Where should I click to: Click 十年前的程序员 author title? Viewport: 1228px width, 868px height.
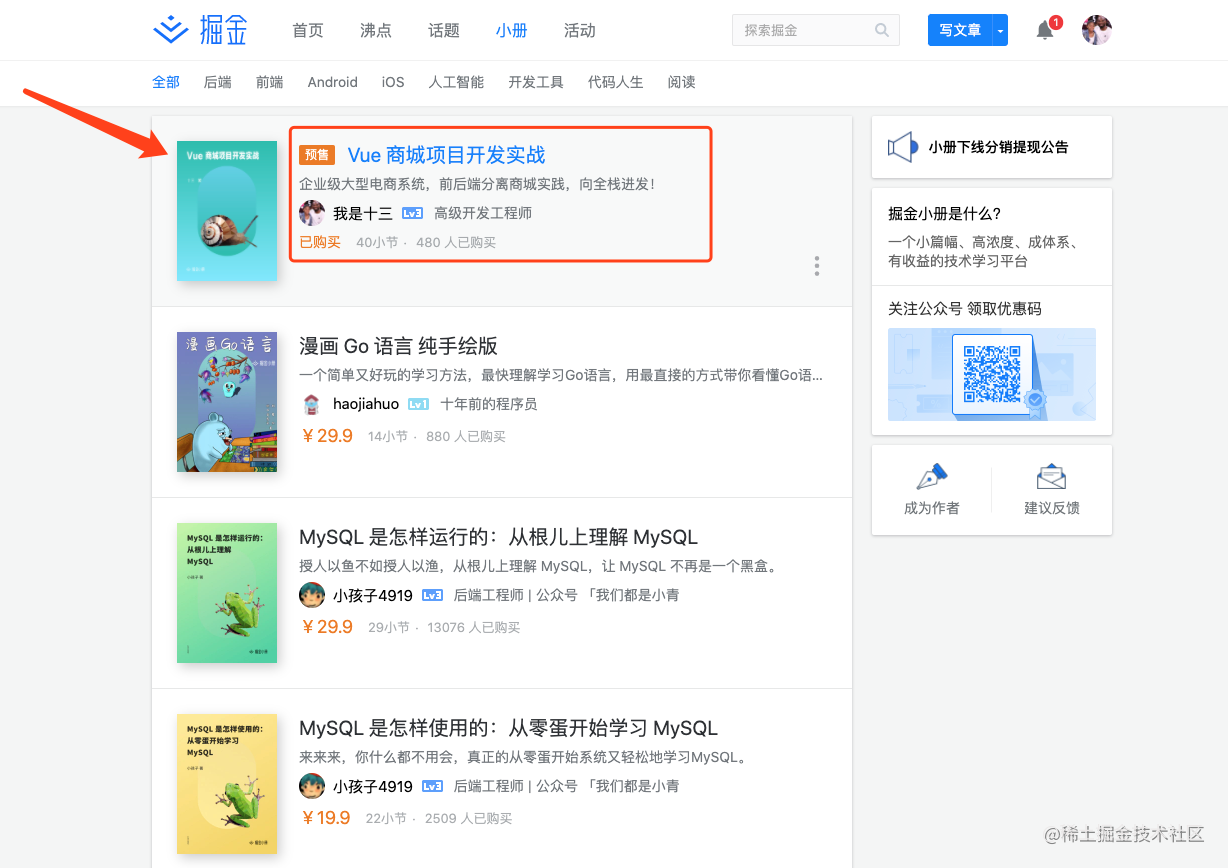coord(489,404)
